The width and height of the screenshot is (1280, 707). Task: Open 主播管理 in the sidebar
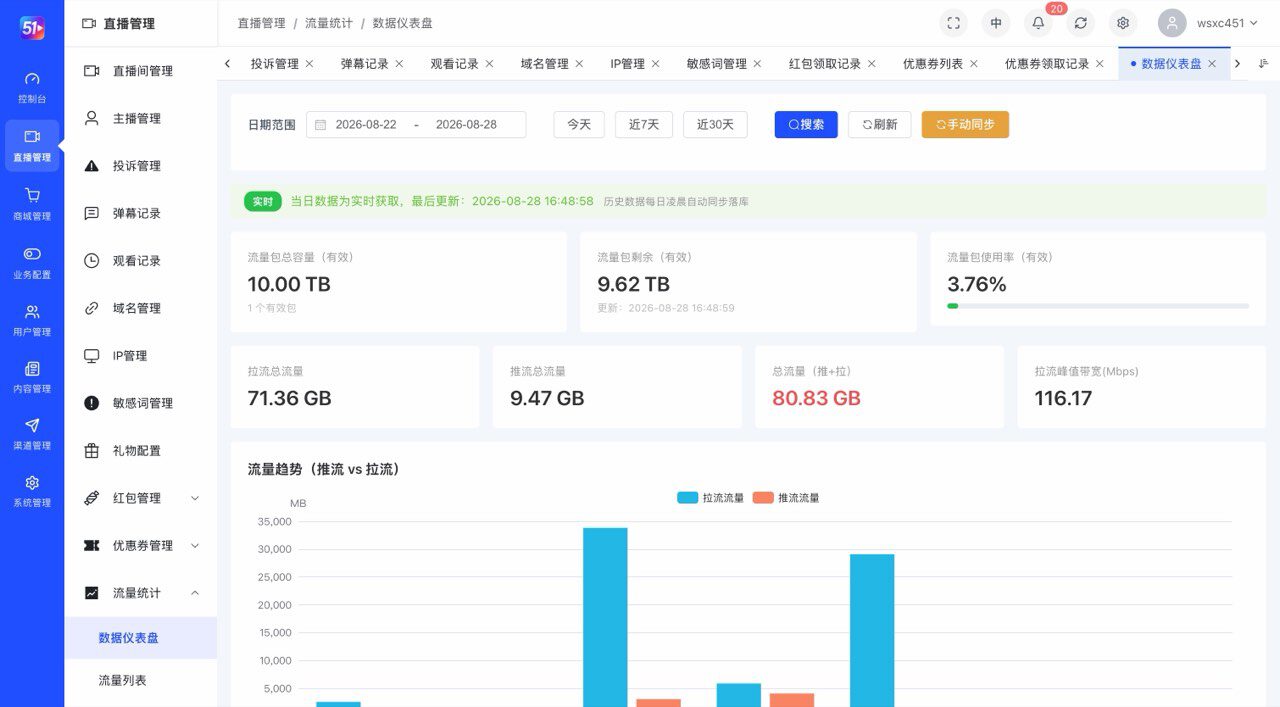[x=141, y=118]
